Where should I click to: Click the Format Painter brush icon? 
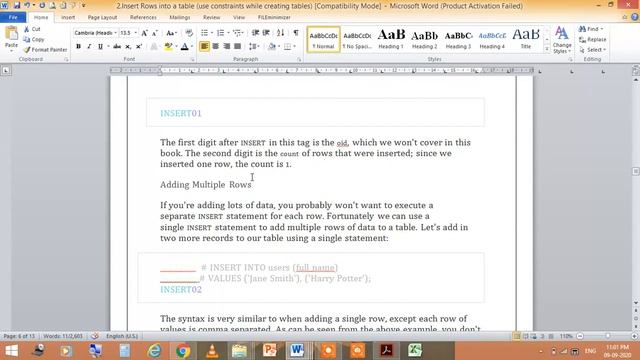[x=27, y=50]
